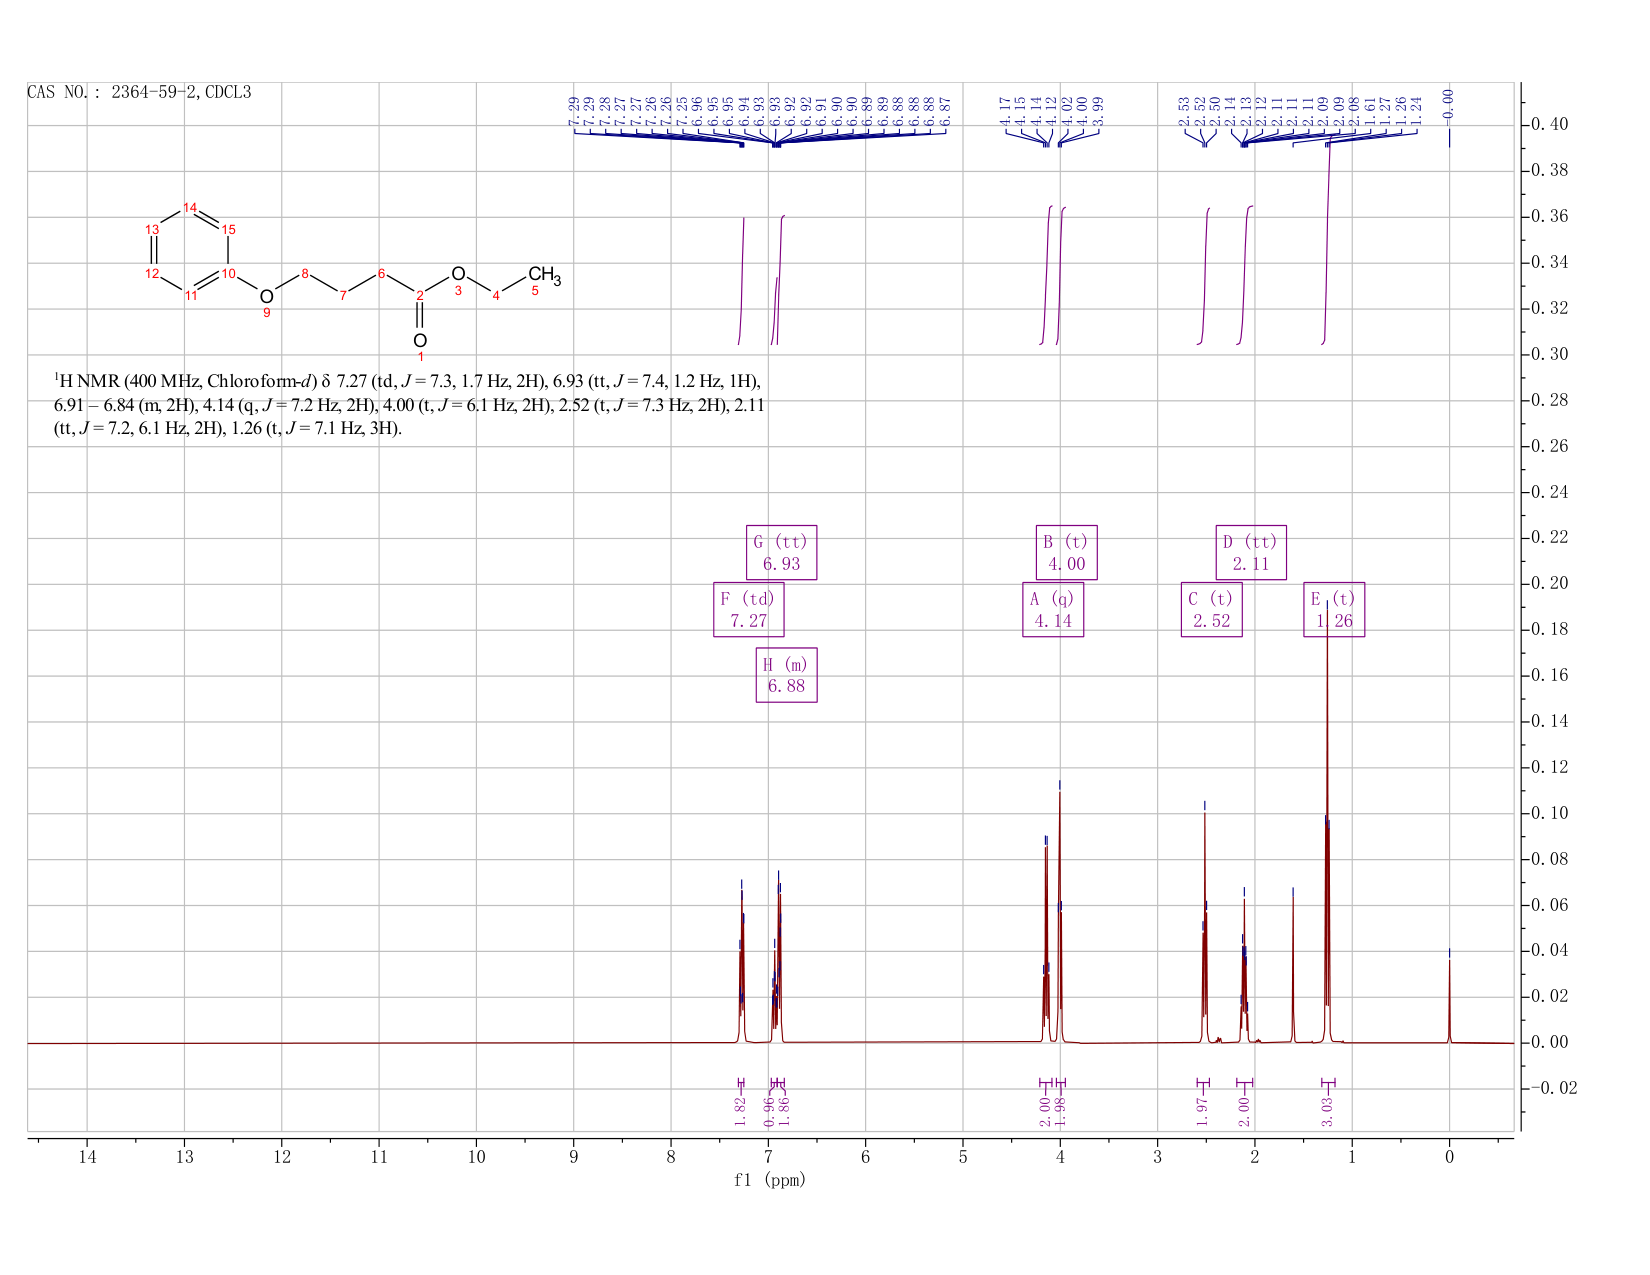Screen dimensions: 1650x1275
Task: Click the CAS NO. 2364-59-2 title text
Action: 139,93
